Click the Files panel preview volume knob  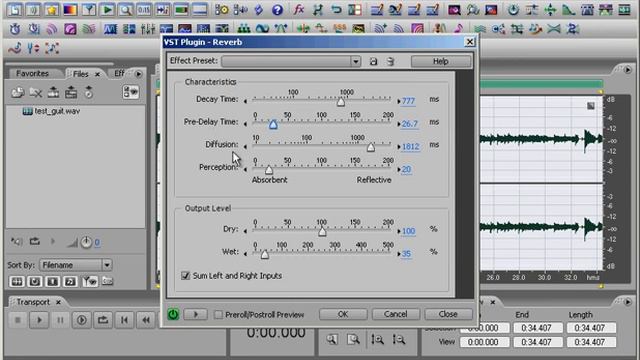86,242
